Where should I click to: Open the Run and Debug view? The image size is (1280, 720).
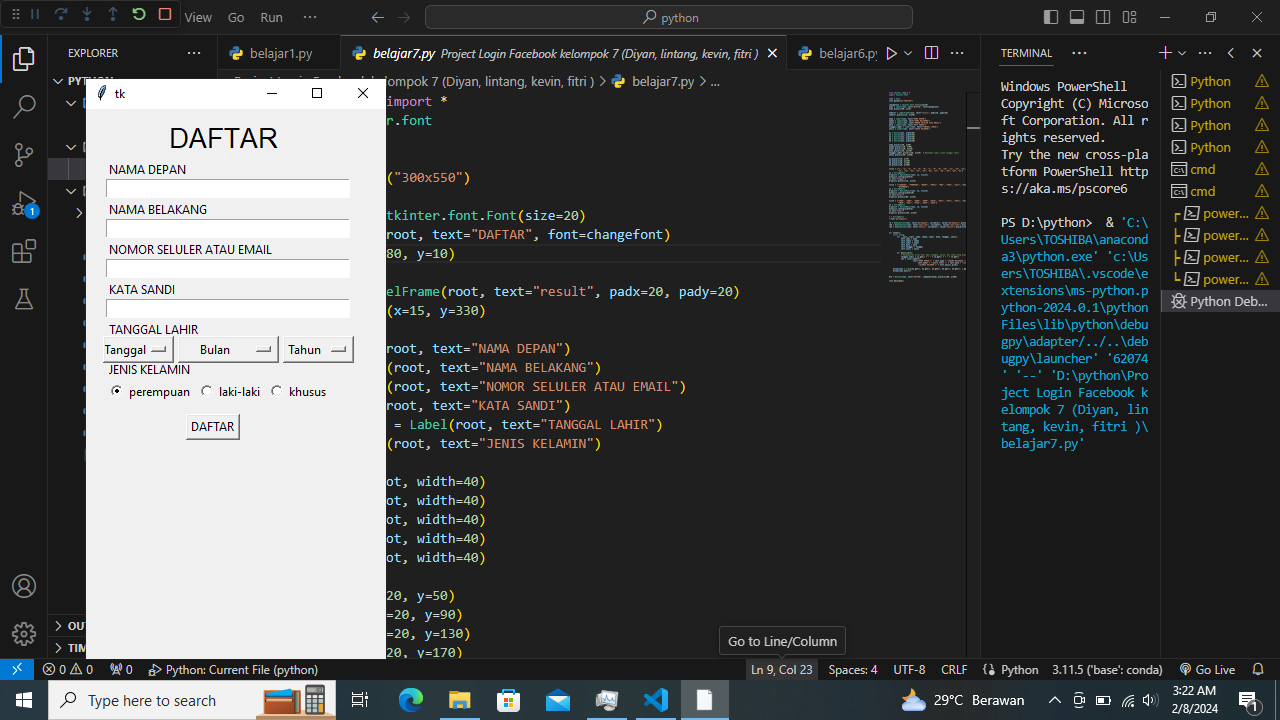pos(24,204)
